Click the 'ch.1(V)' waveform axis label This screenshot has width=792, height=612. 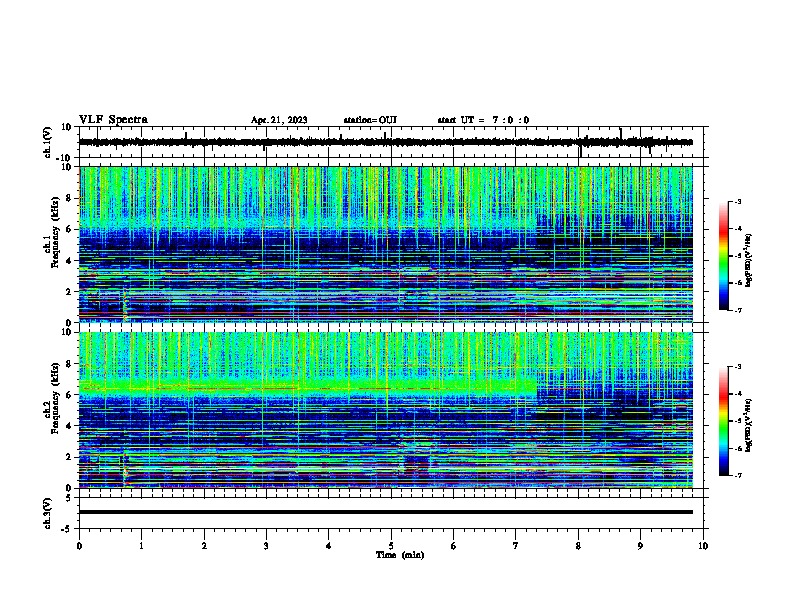point(47,142)
